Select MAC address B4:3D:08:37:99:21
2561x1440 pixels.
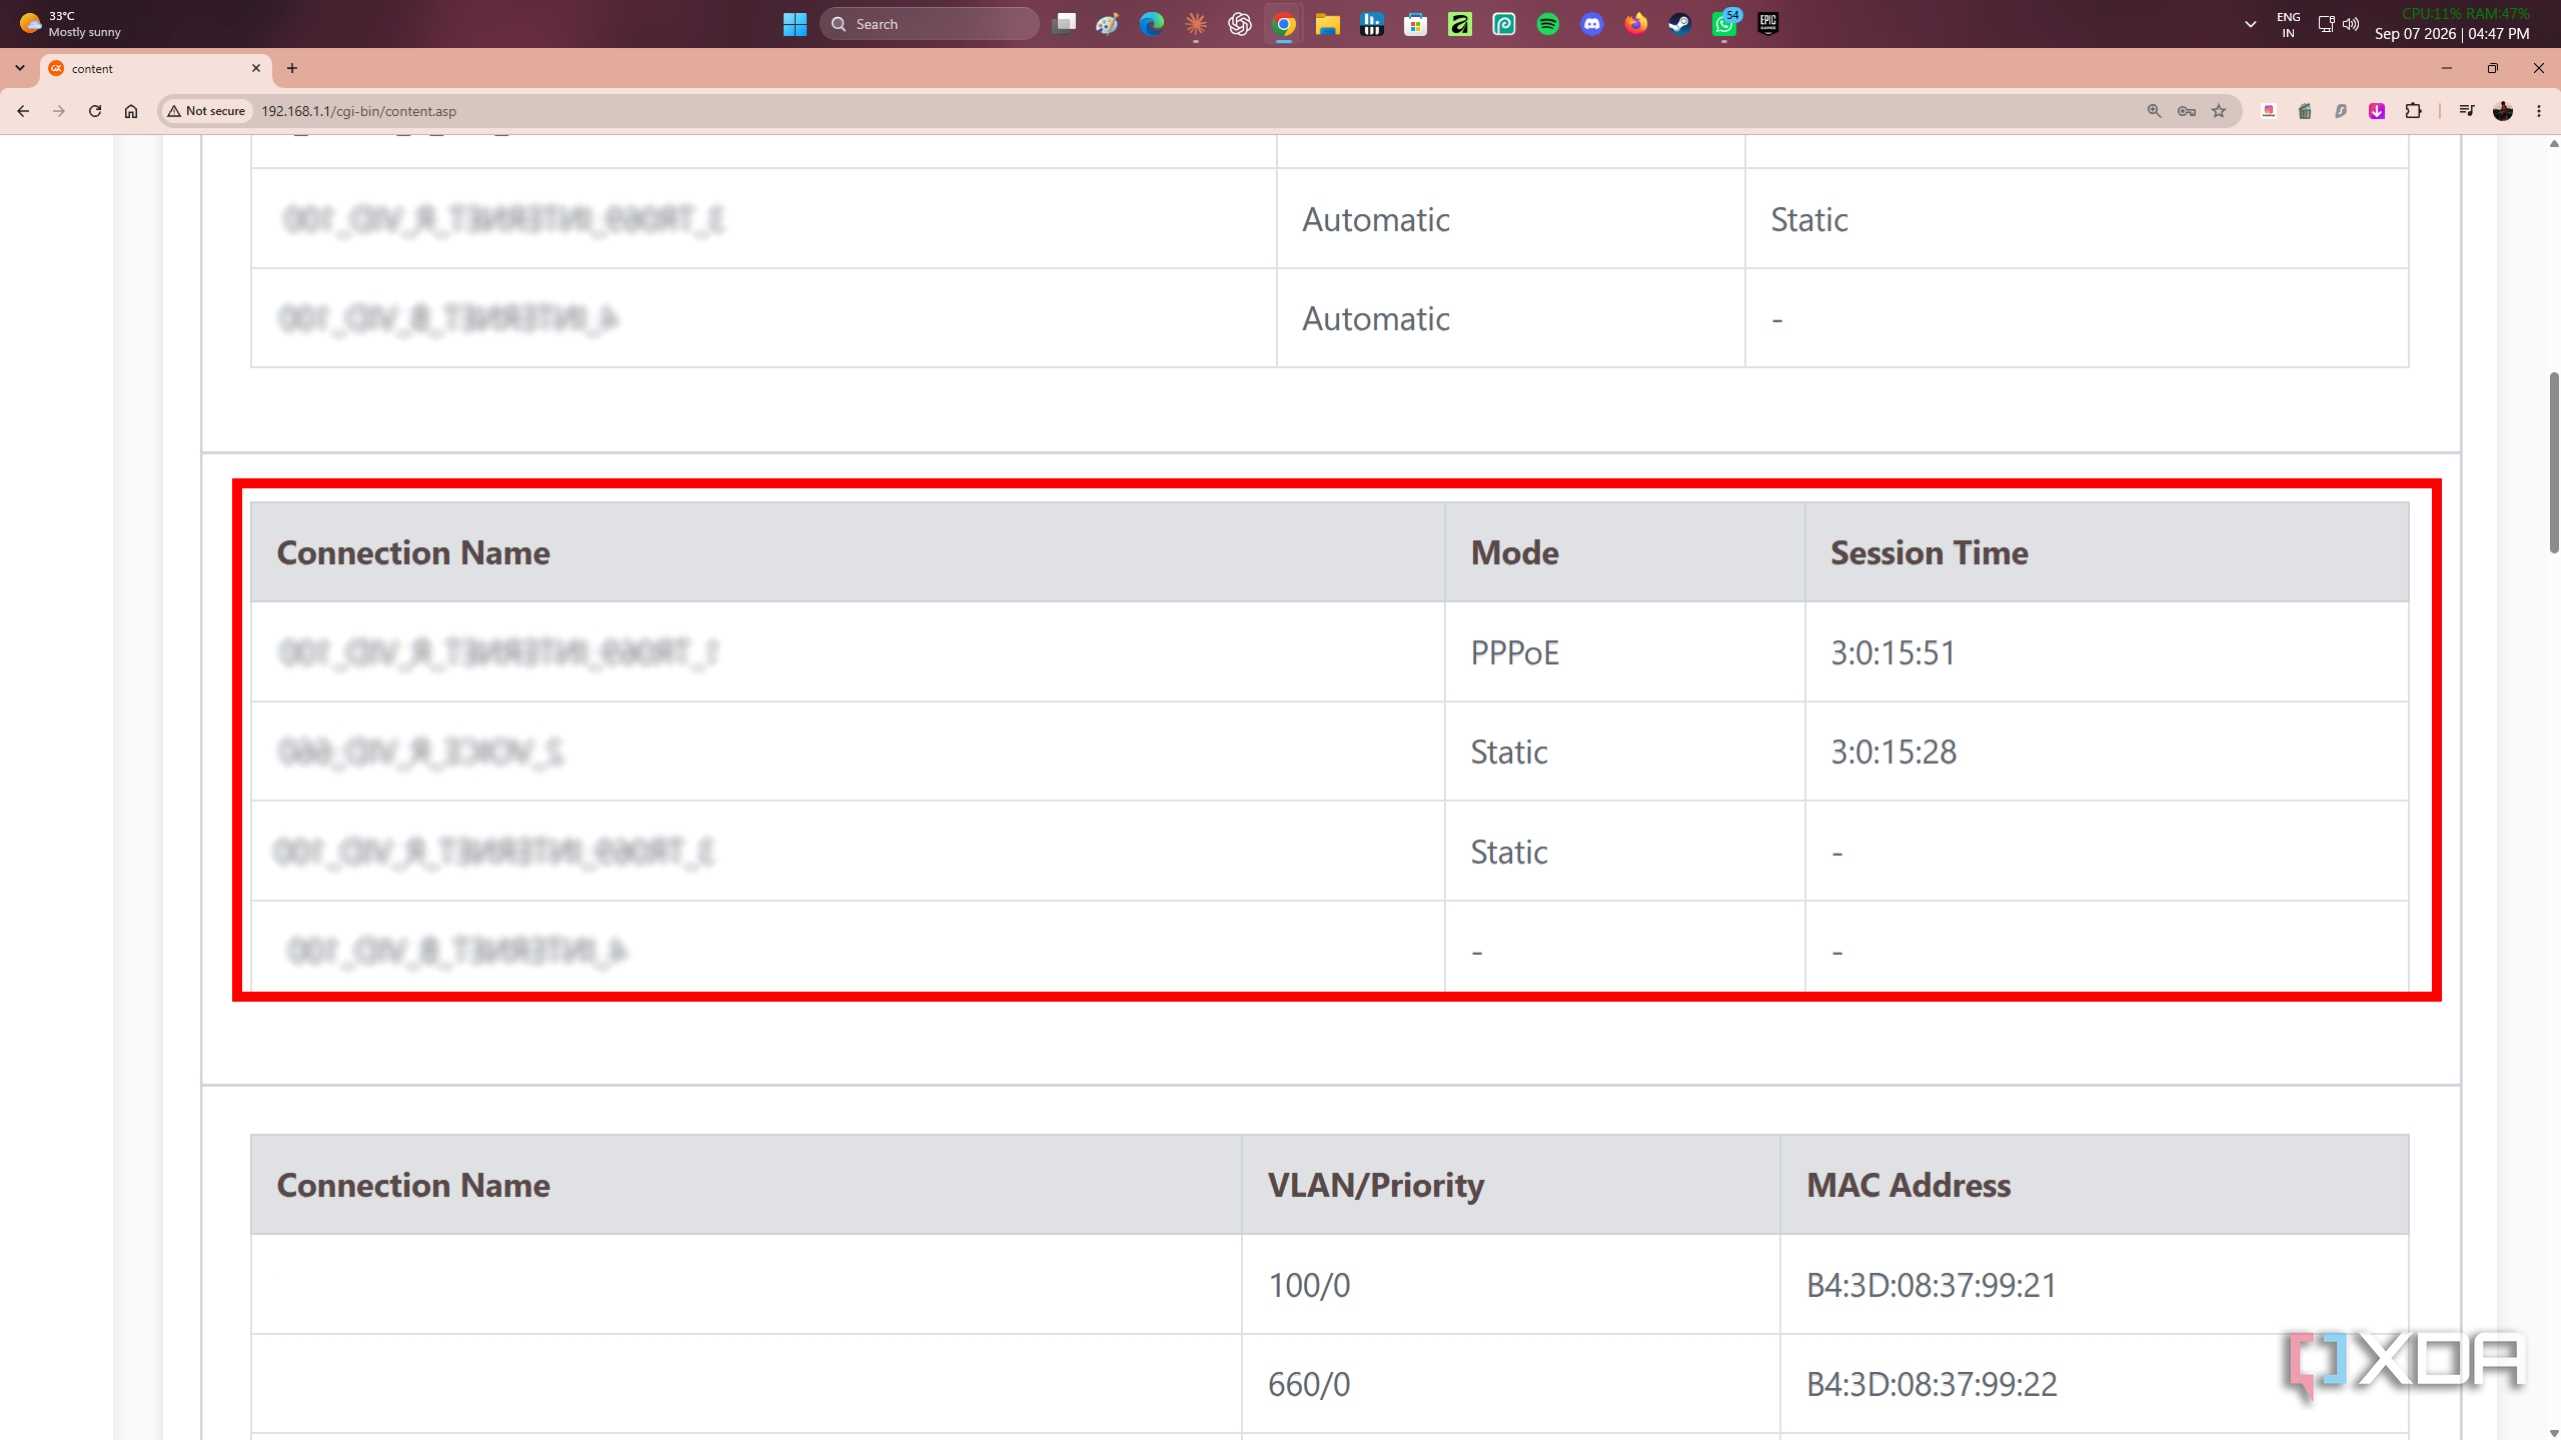[x=1931, y=1284]
